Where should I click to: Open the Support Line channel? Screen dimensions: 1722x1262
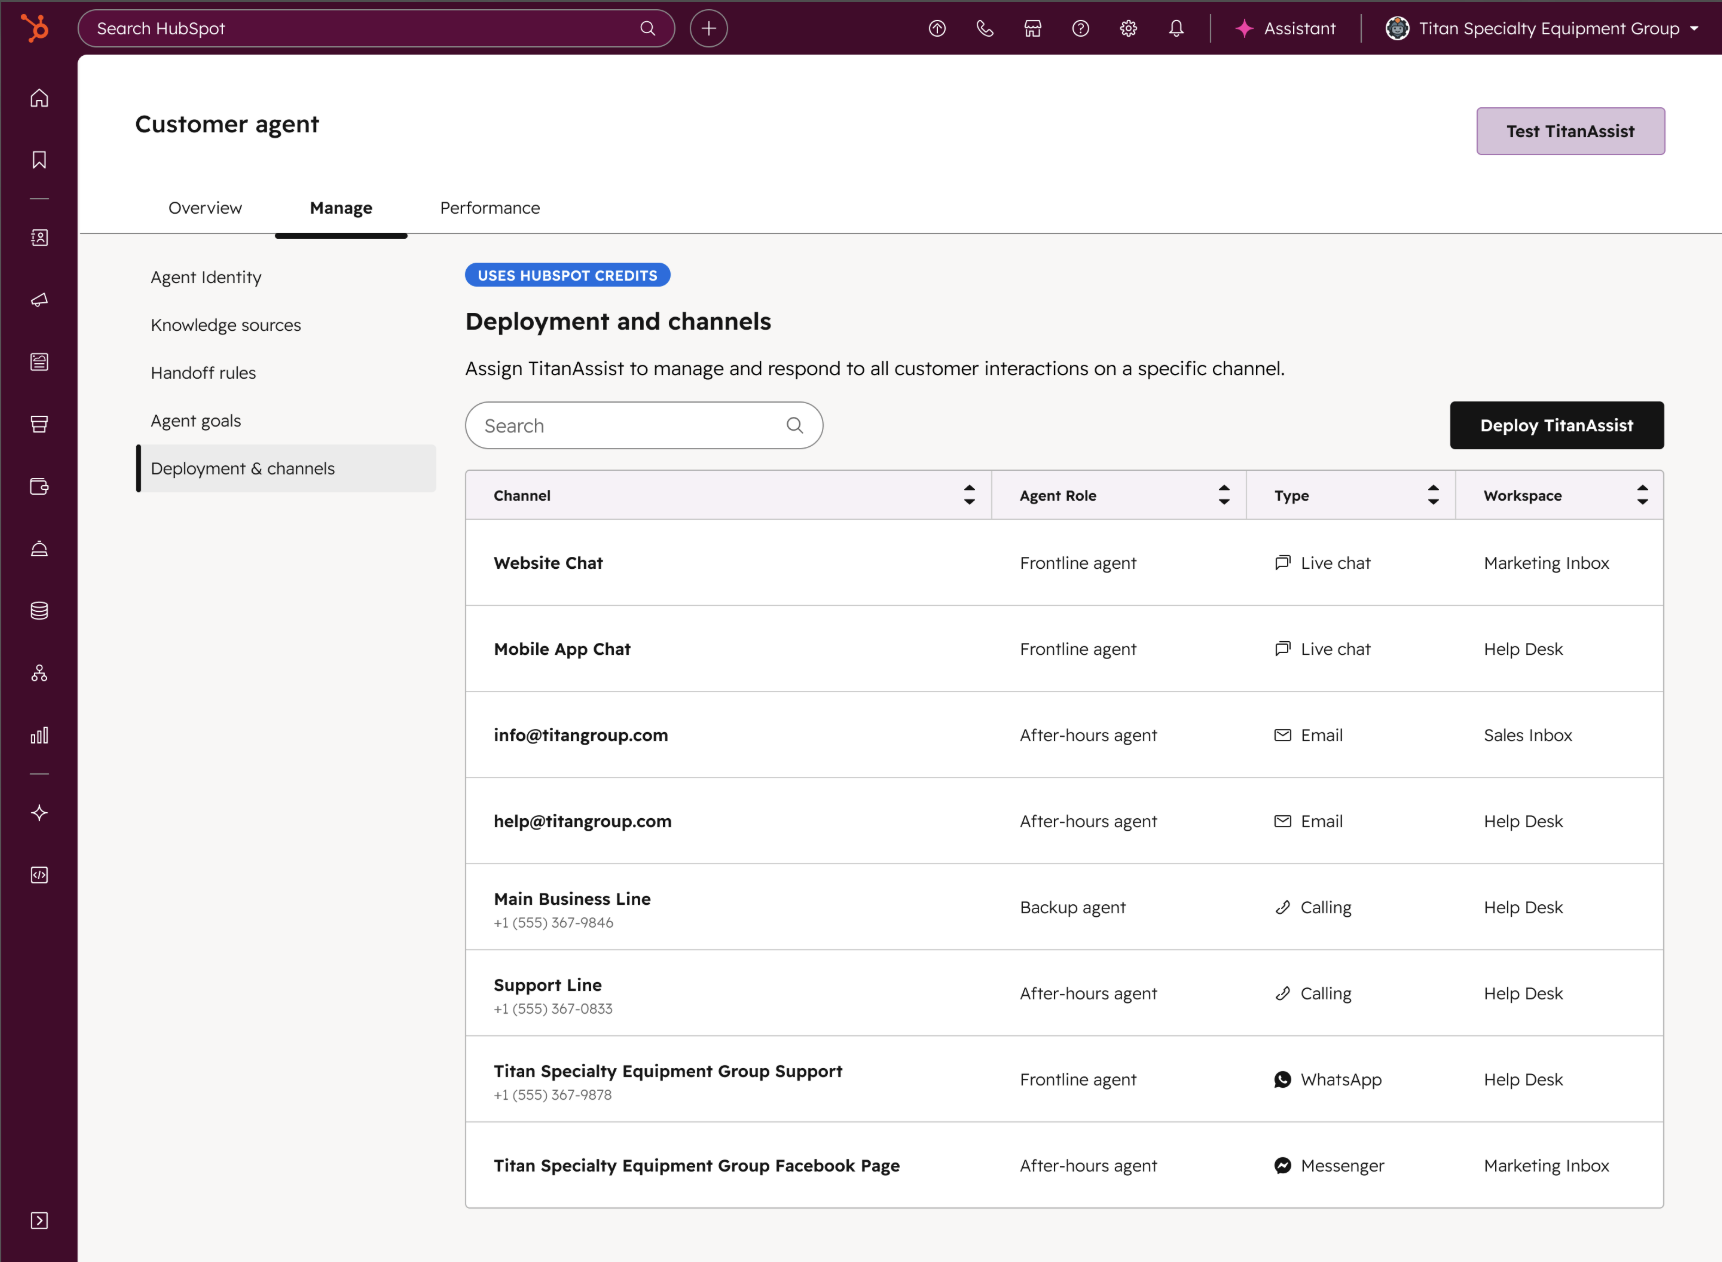548,985
